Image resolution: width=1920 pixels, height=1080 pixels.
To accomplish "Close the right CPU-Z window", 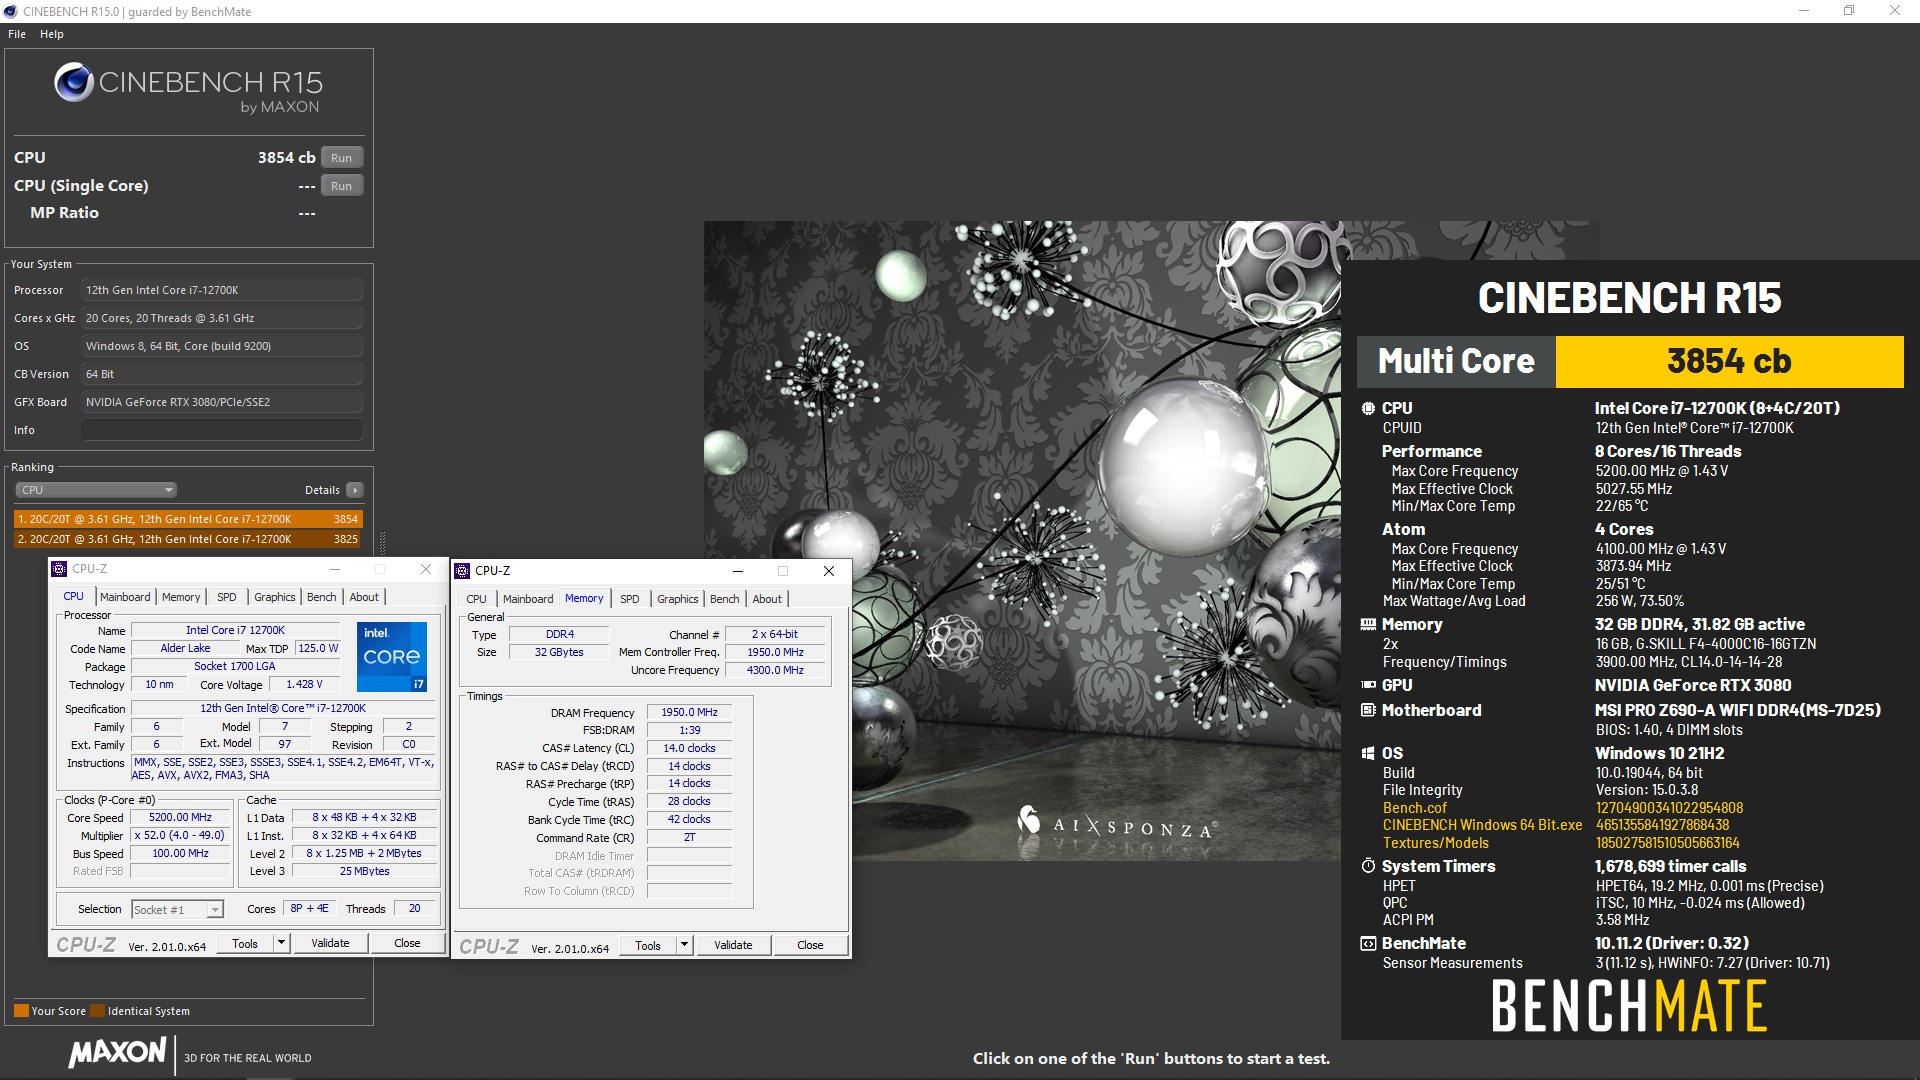I will tap(828, 571).
